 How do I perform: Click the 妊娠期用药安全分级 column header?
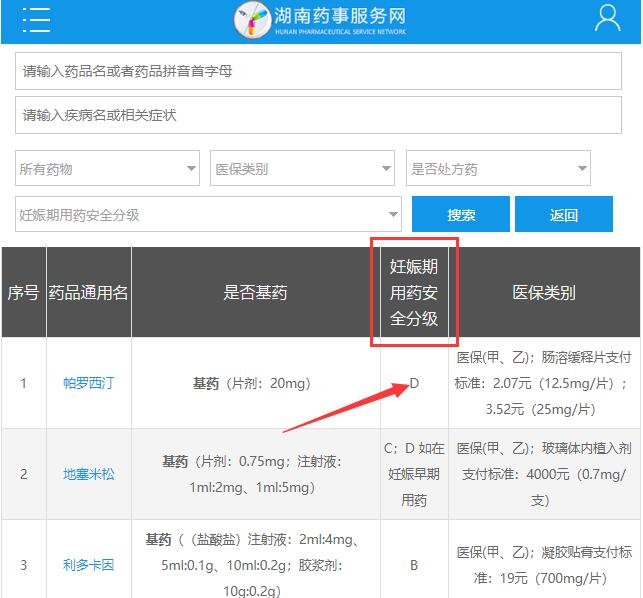[414, 292]
